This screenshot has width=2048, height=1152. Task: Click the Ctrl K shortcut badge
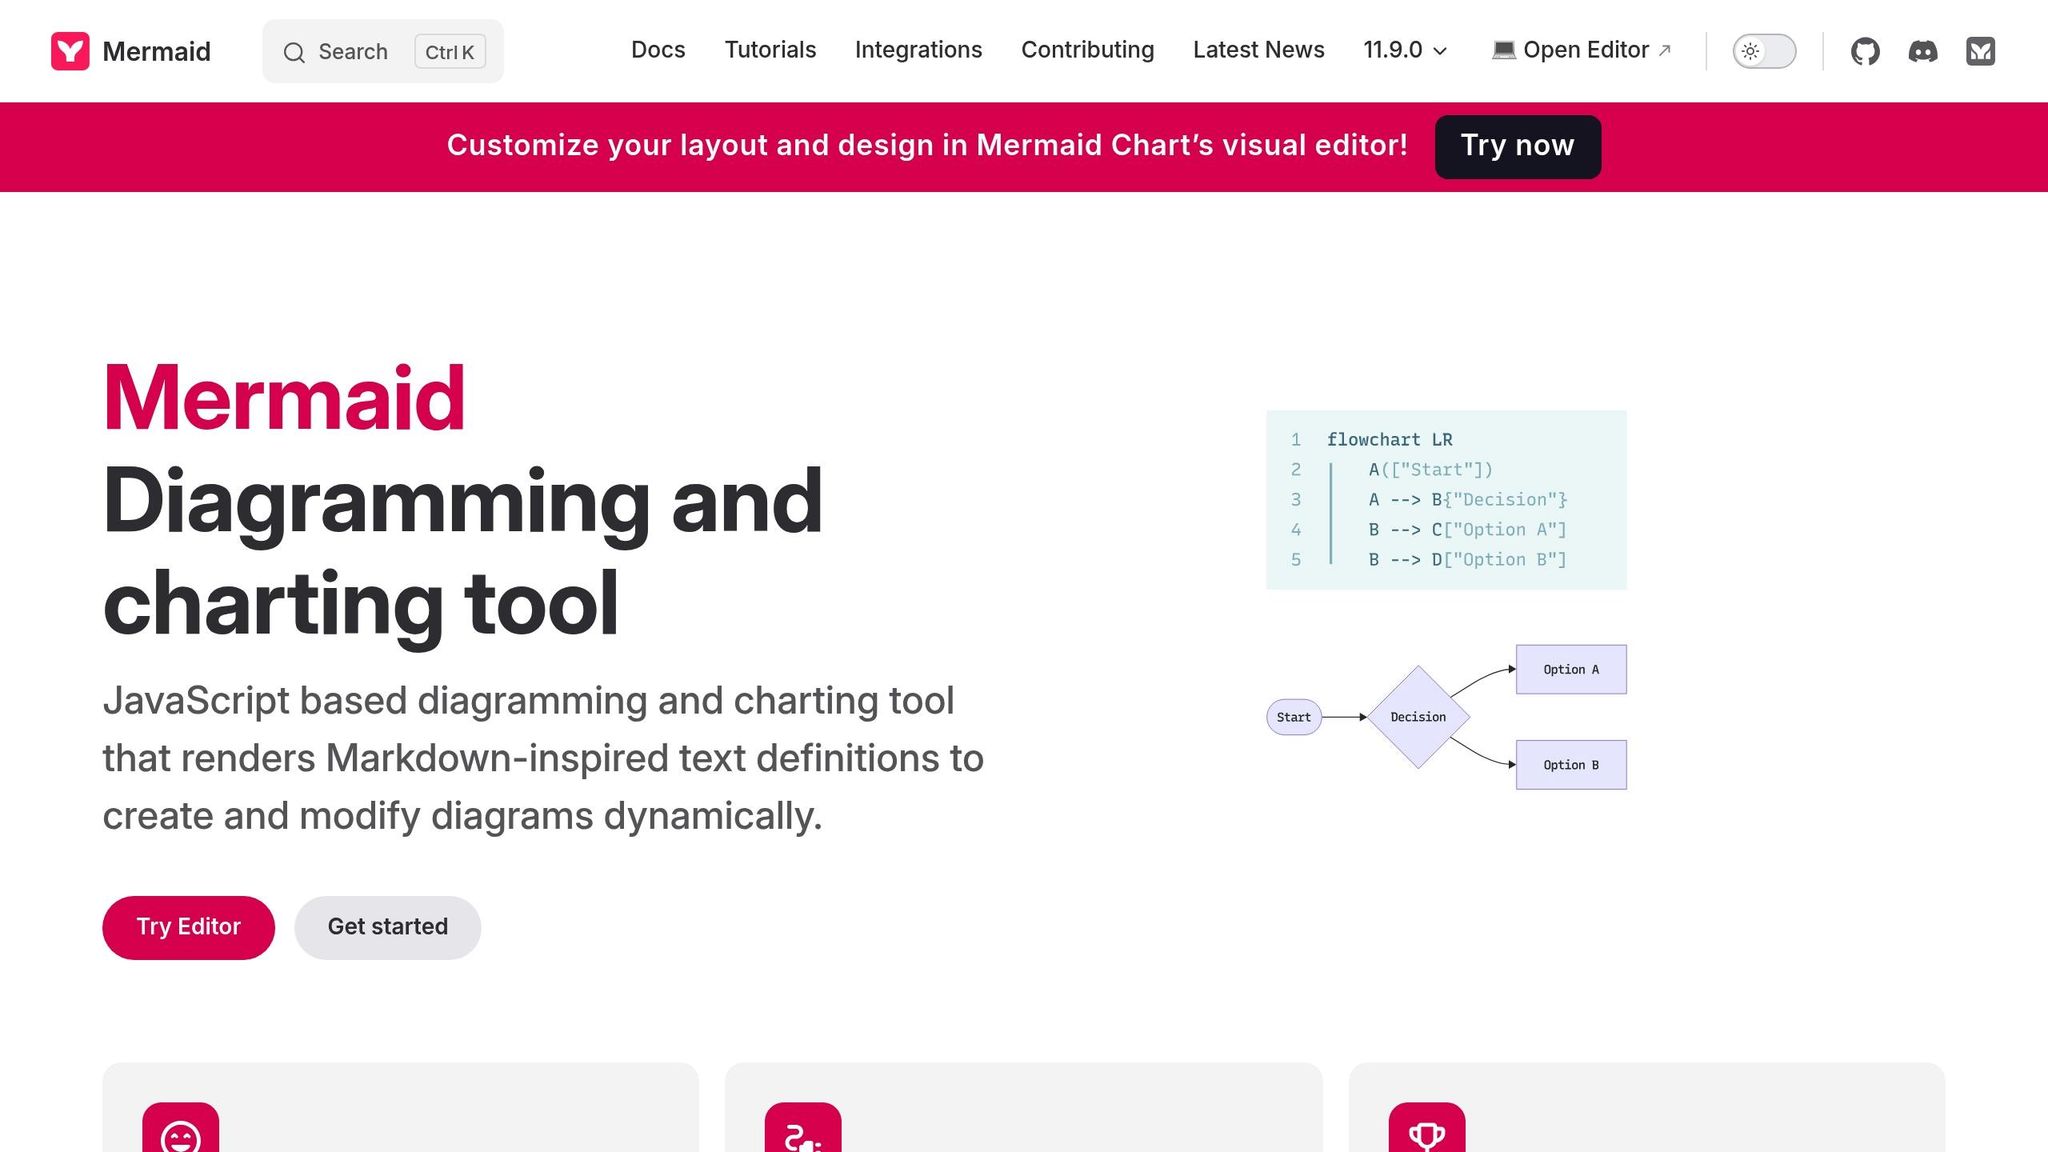450,52
